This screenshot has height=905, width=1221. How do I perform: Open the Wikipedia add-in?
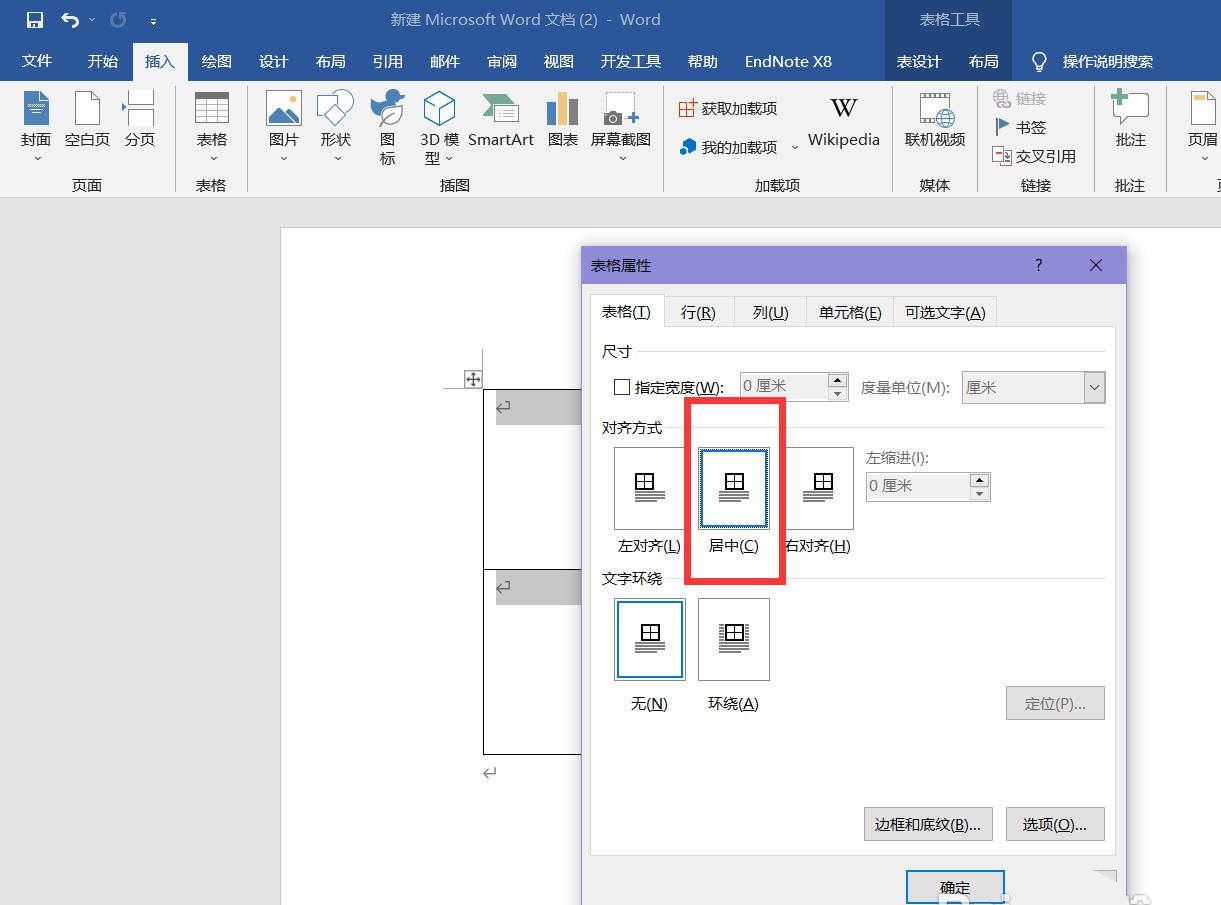tap(844, 120)
